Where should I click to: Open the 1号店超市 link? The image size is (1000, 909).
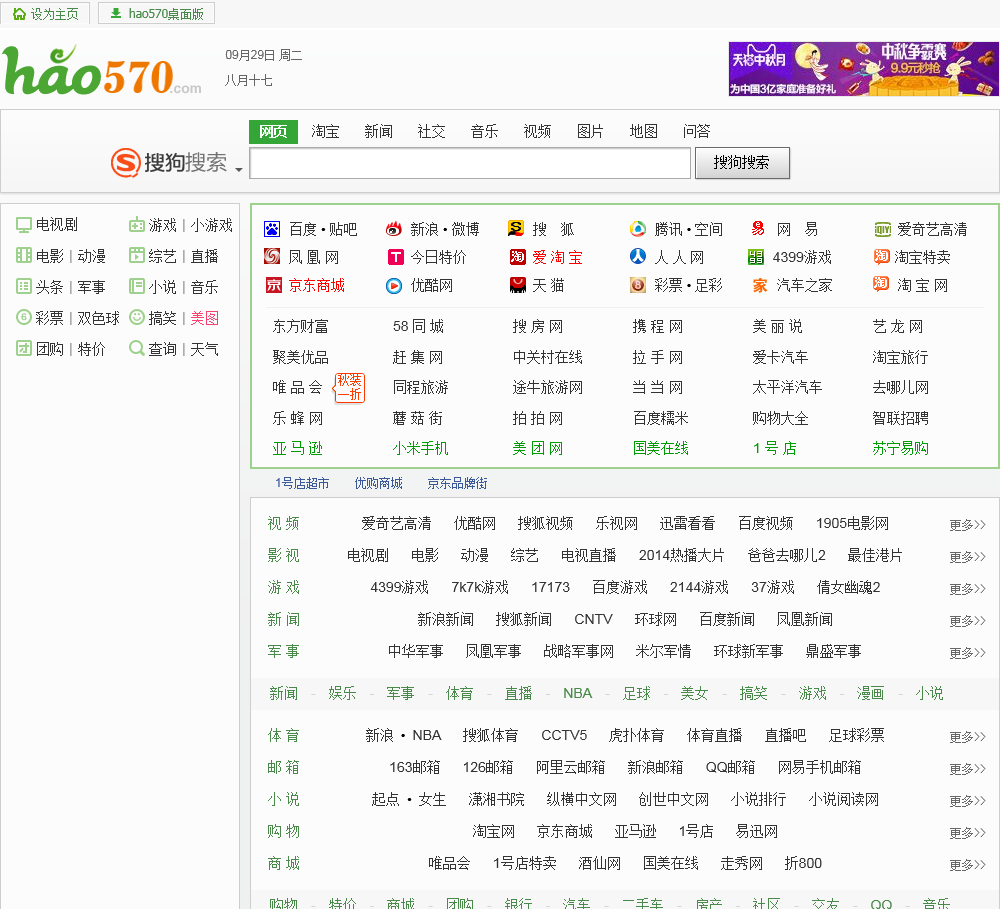pos(302,484)
